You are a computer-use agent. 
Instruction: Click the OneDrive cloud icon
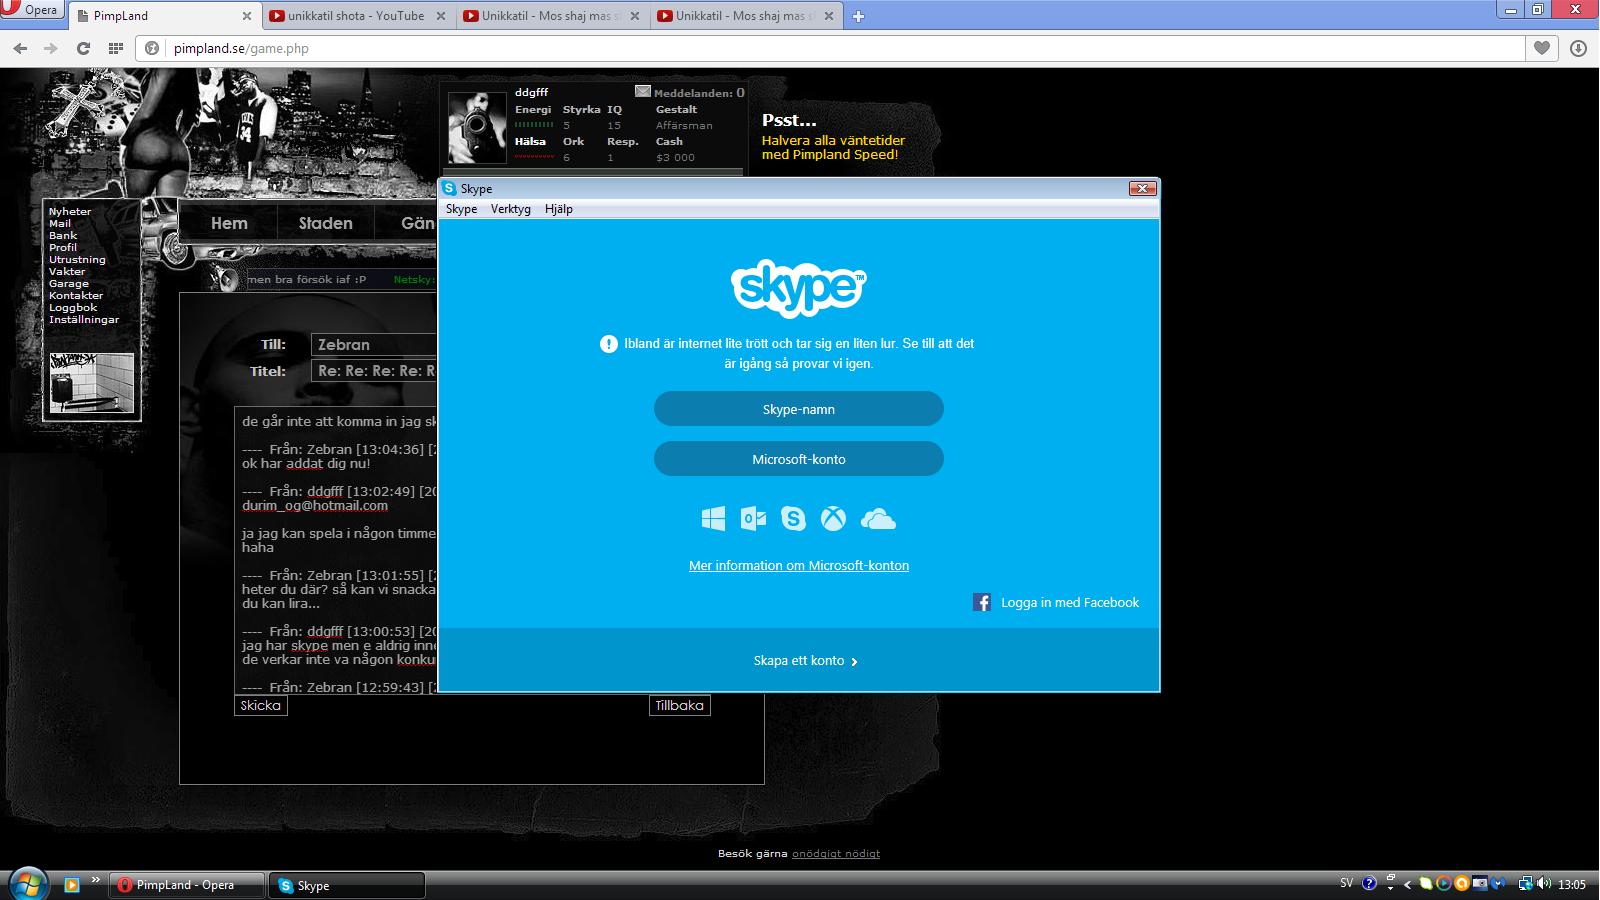pyautogui.click(x=878, y=518)
